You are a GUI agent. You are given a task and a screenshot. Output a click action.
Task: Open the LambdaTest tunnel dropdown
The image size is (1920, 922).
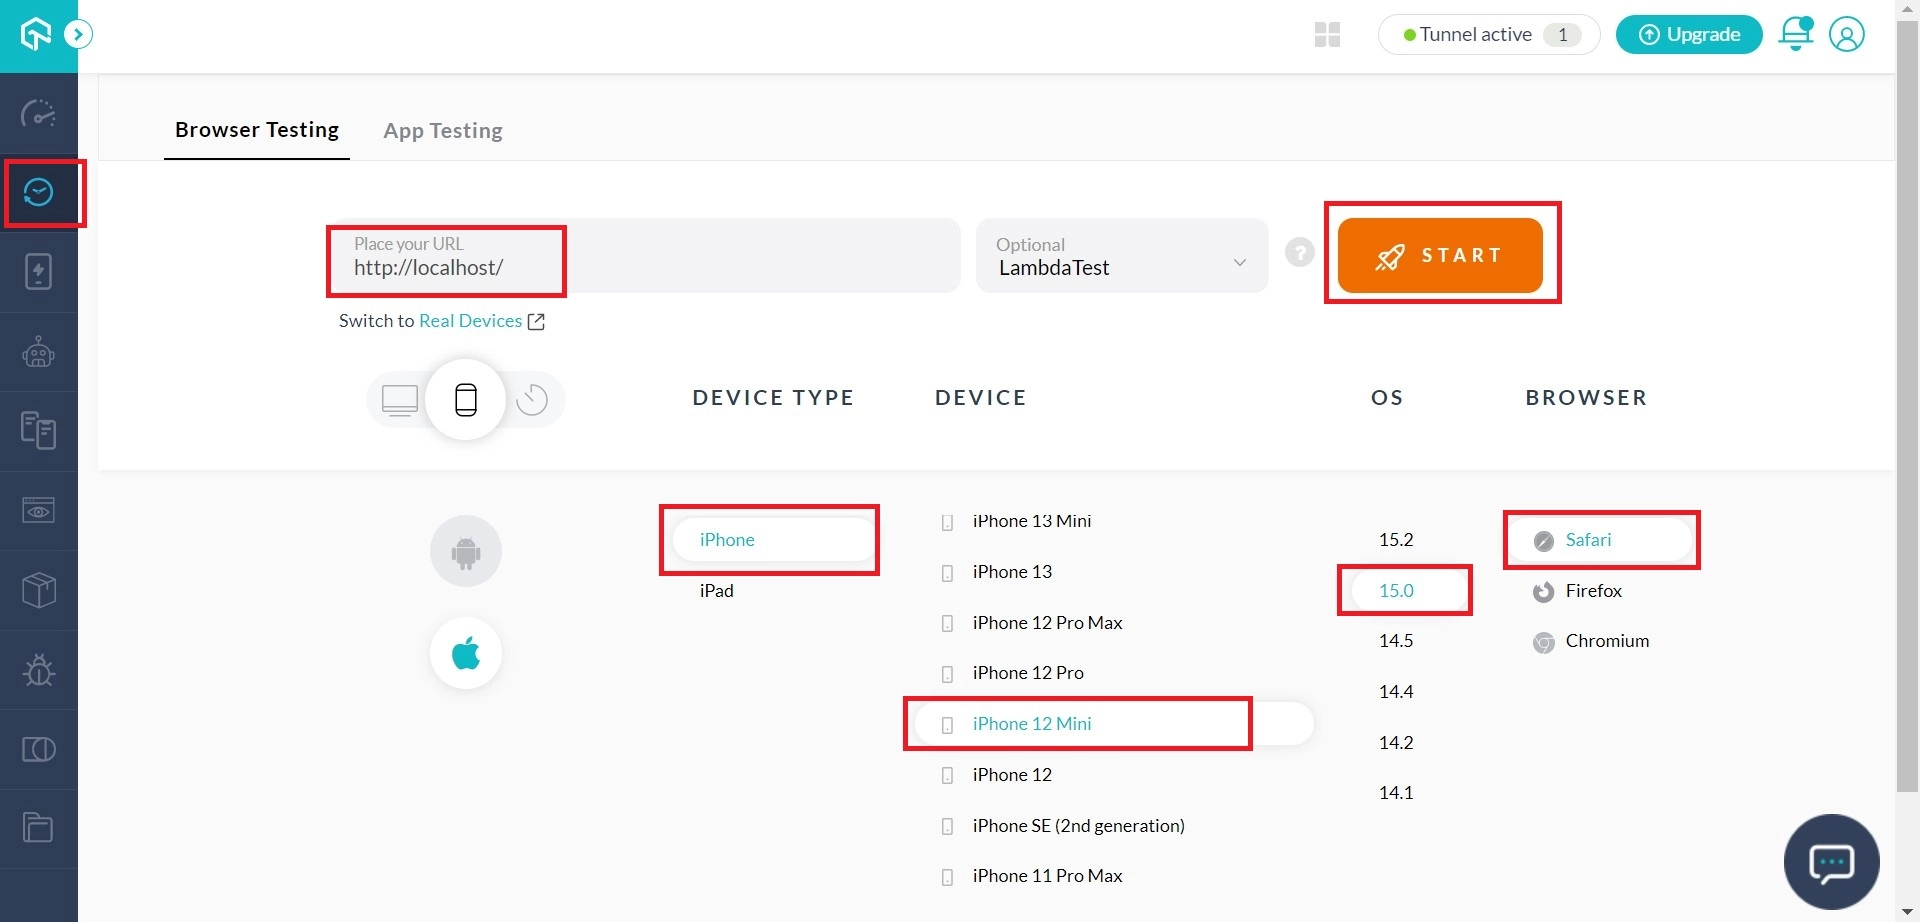(x=1121, y=257)
